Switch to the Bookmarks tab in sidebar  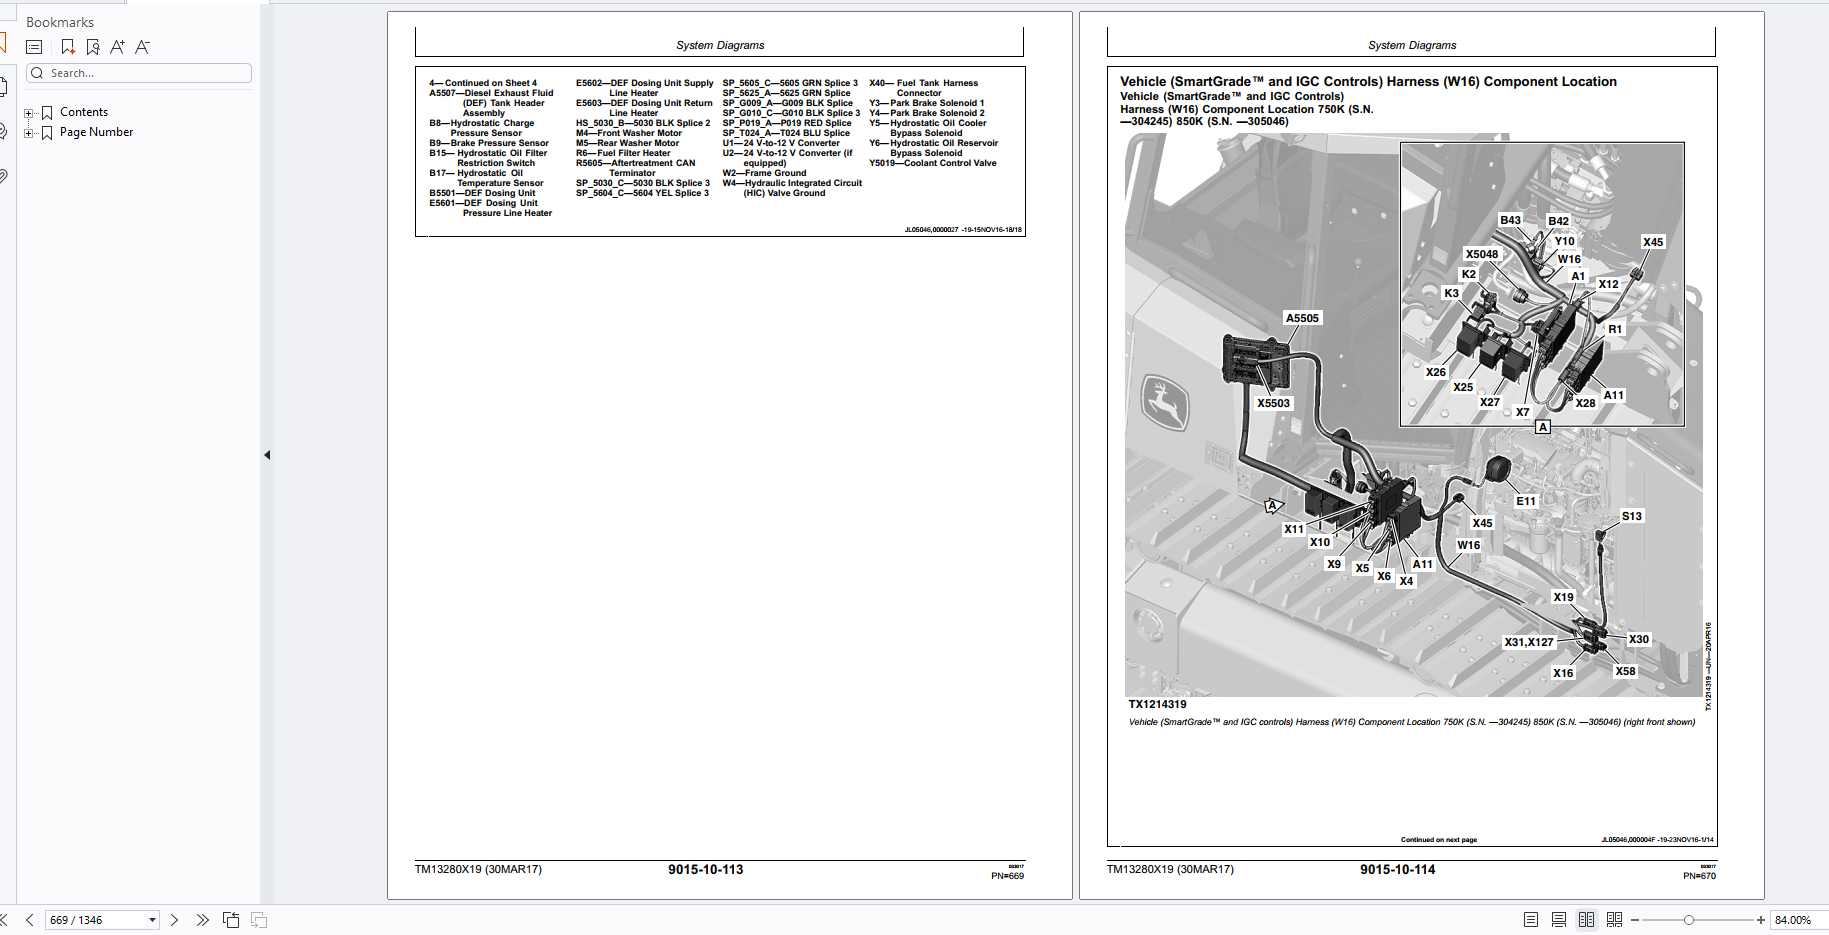(x=3, y=44)
